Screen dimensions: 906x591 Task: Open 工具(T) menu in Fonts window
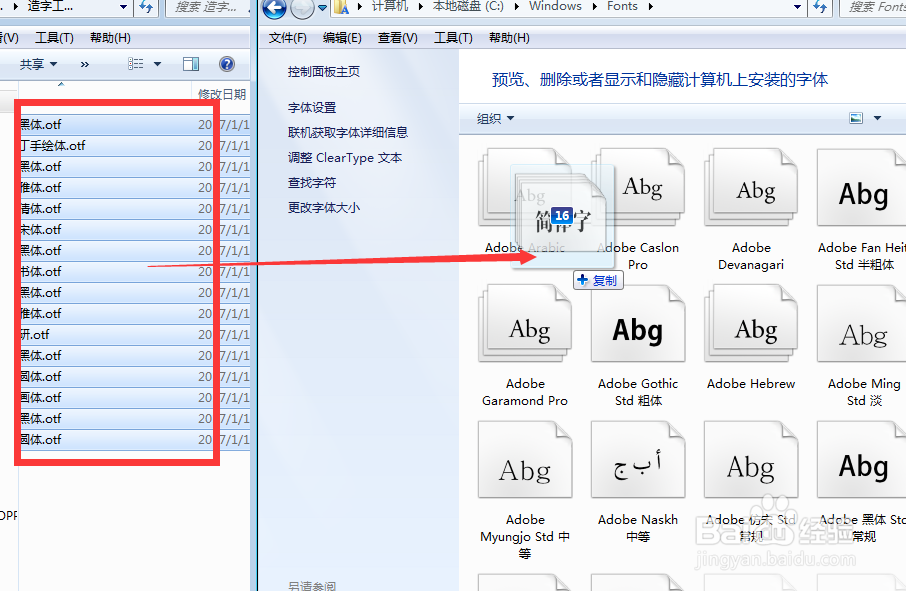453,38
